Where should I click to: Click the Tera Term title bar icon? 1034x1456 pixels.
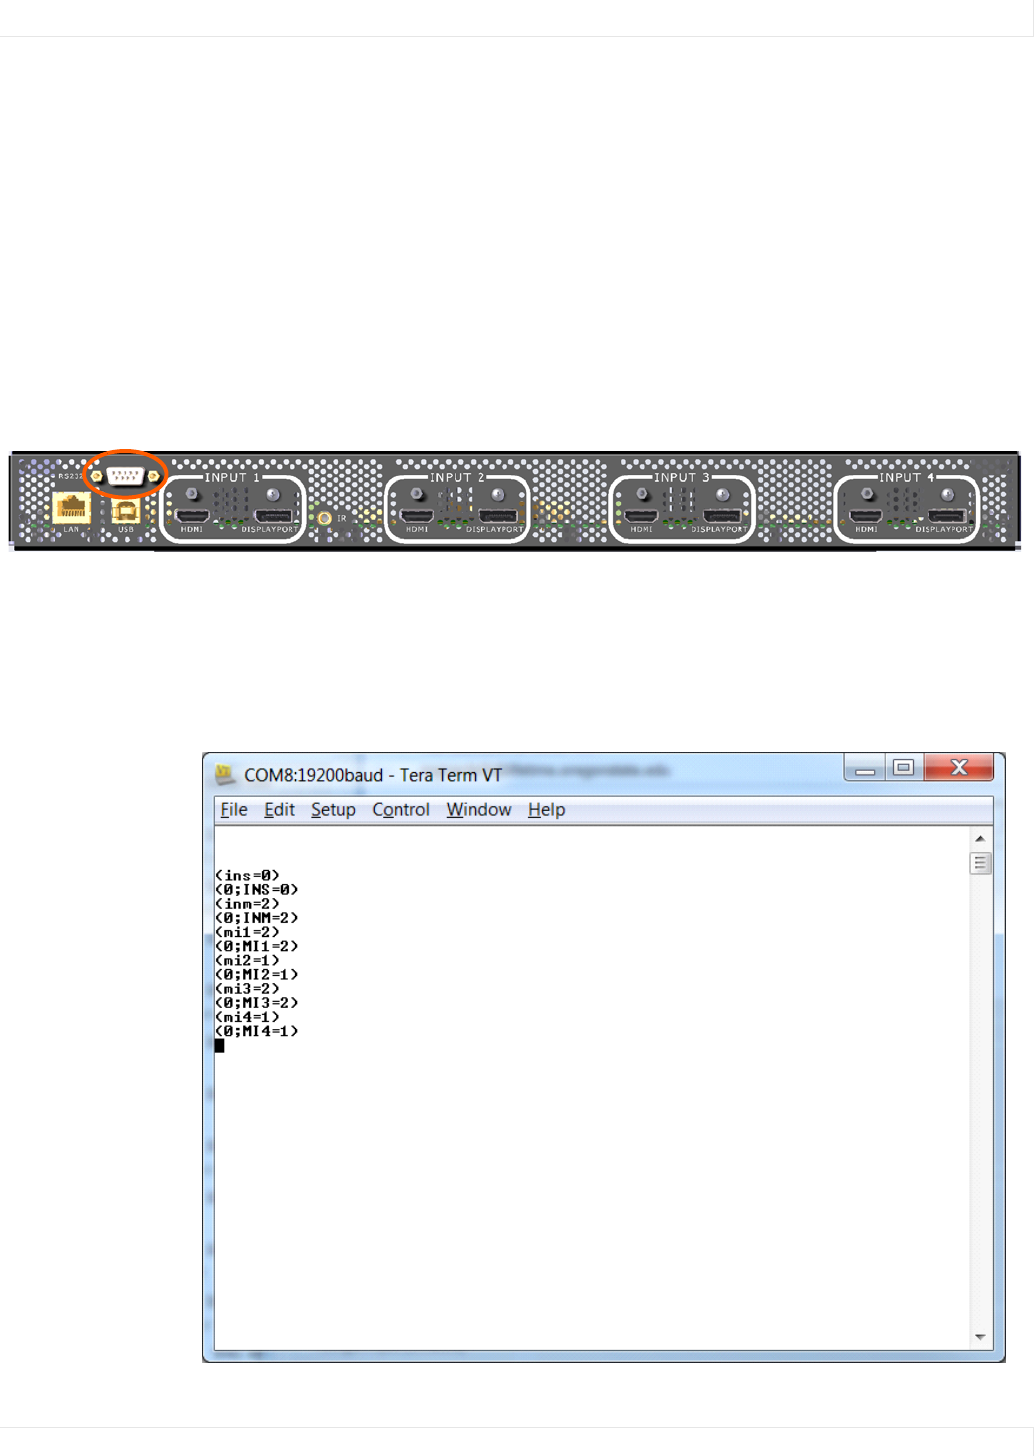pos(225,775)
